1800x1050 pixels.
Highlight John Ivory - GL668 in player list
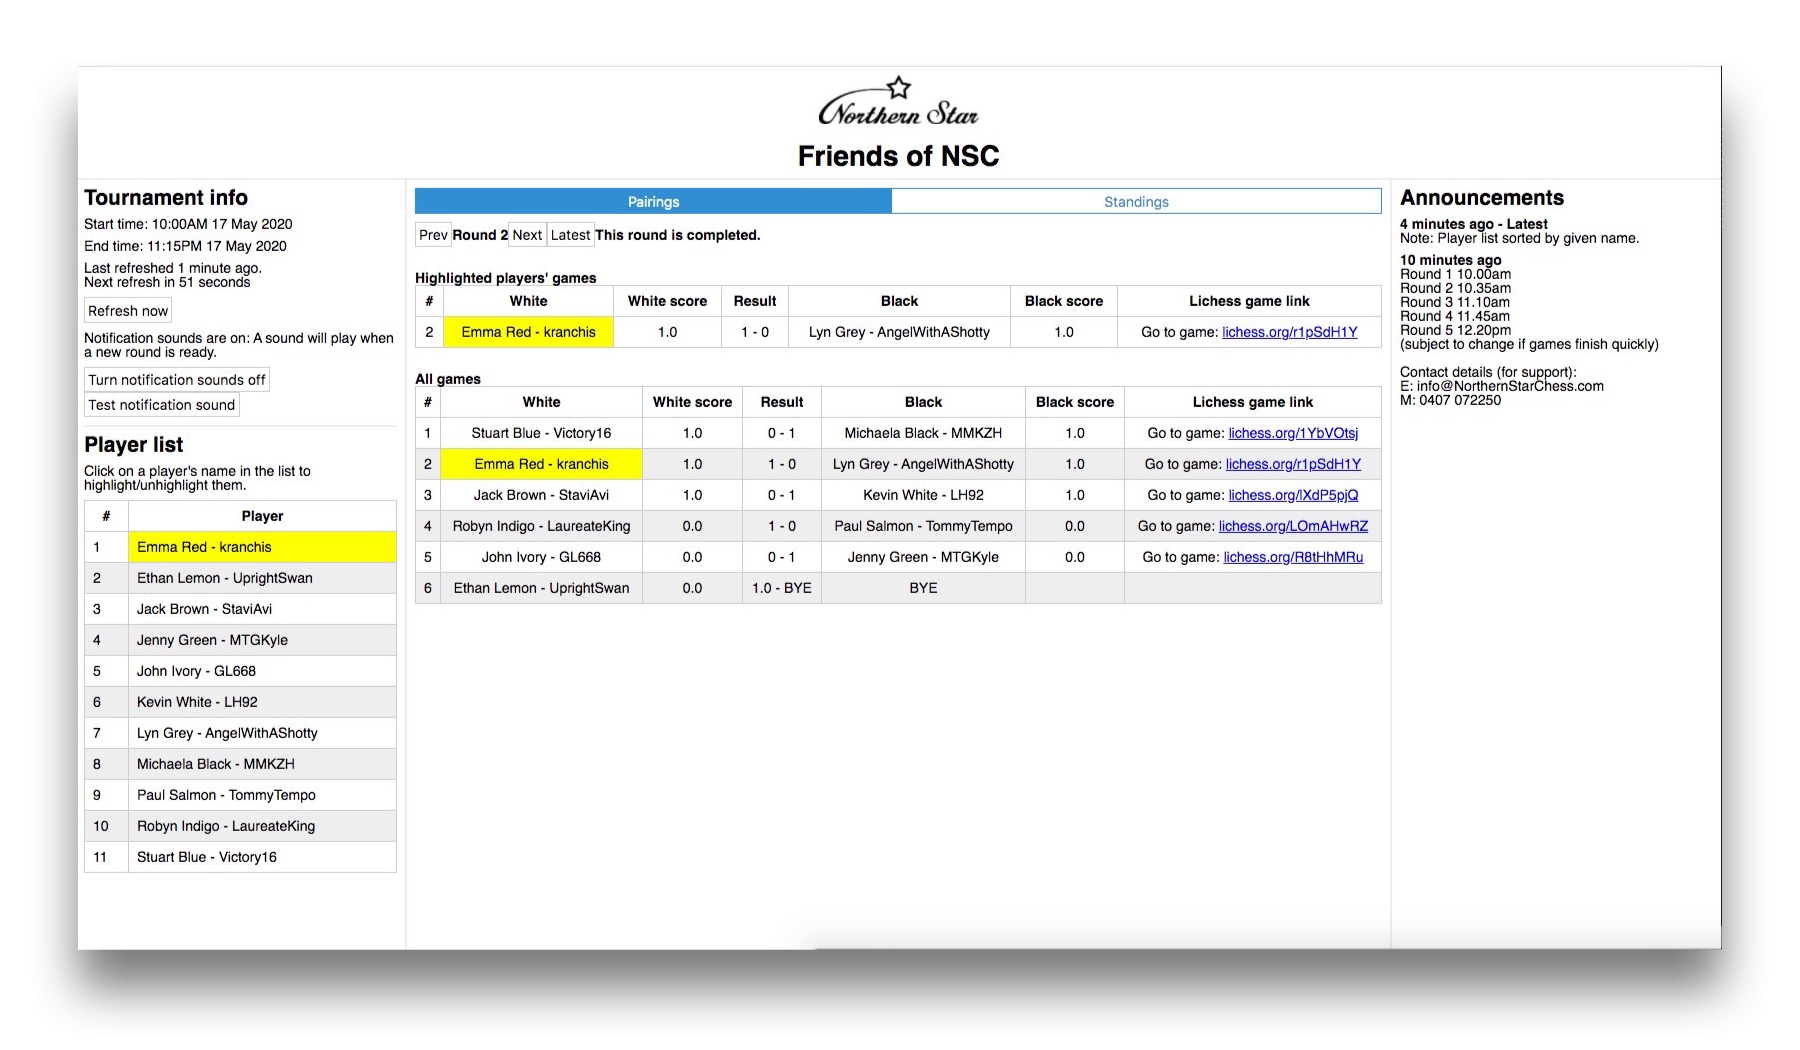[262, 671]
